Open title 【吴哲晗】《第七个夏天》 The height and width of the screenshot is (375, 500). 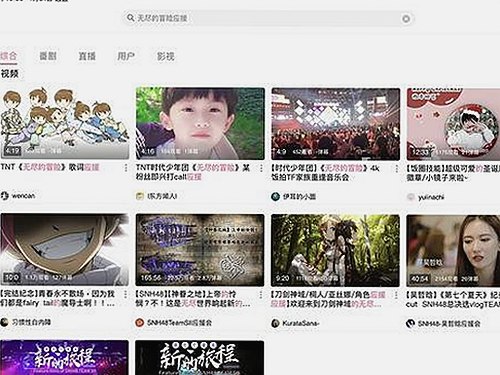(x=453, y=300)
